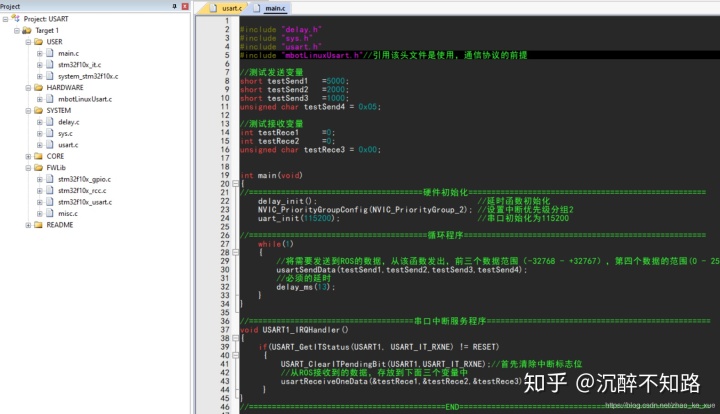Image resolution: width=720 pixels, height=414 pixels.
Task: Expand usart.c file dependencies in tree
Action: pyautogui.click(x=39, y=145)
